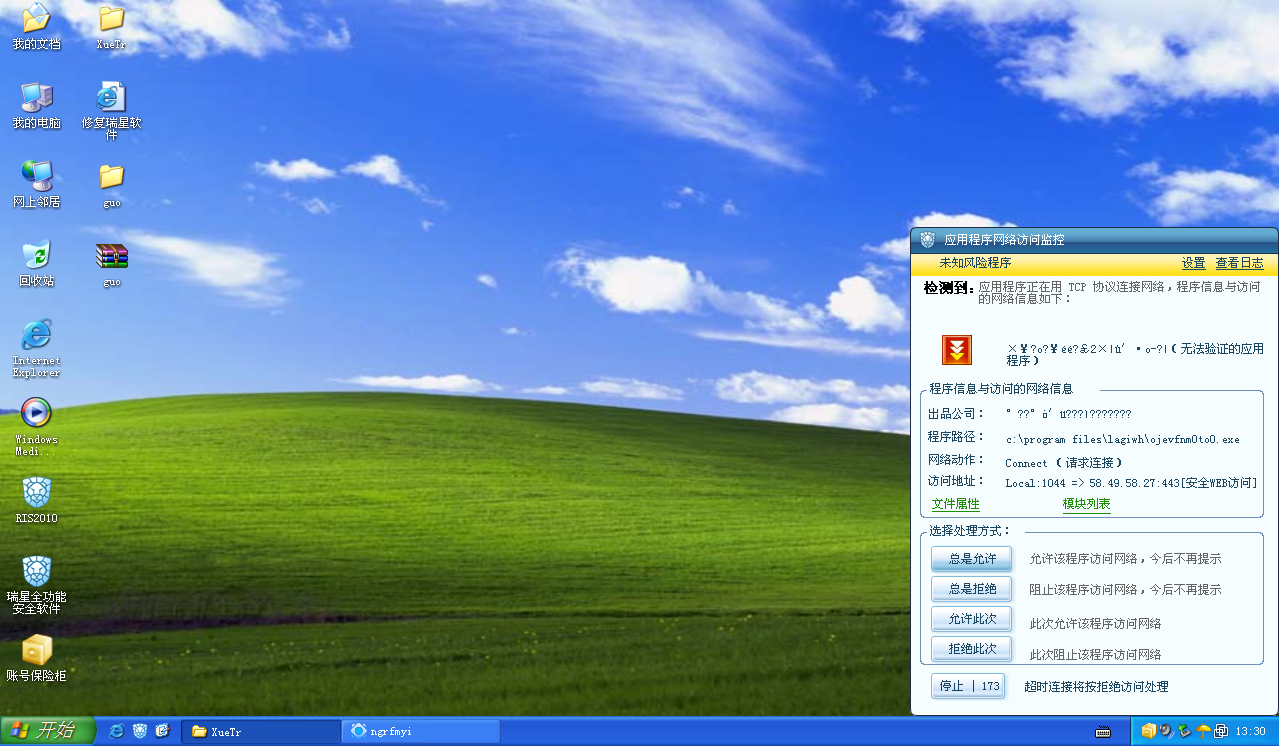Open 回收站 recycle bin icon
The width and height of the screenshot is (1279, 746).
point(36,263)
